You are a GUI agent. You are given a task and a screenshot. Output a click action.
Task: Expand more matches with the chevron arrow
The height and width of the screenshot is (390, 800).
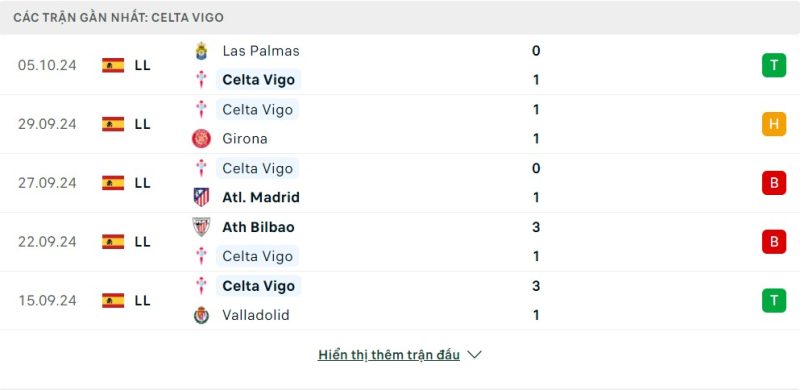tap(474, 355)
